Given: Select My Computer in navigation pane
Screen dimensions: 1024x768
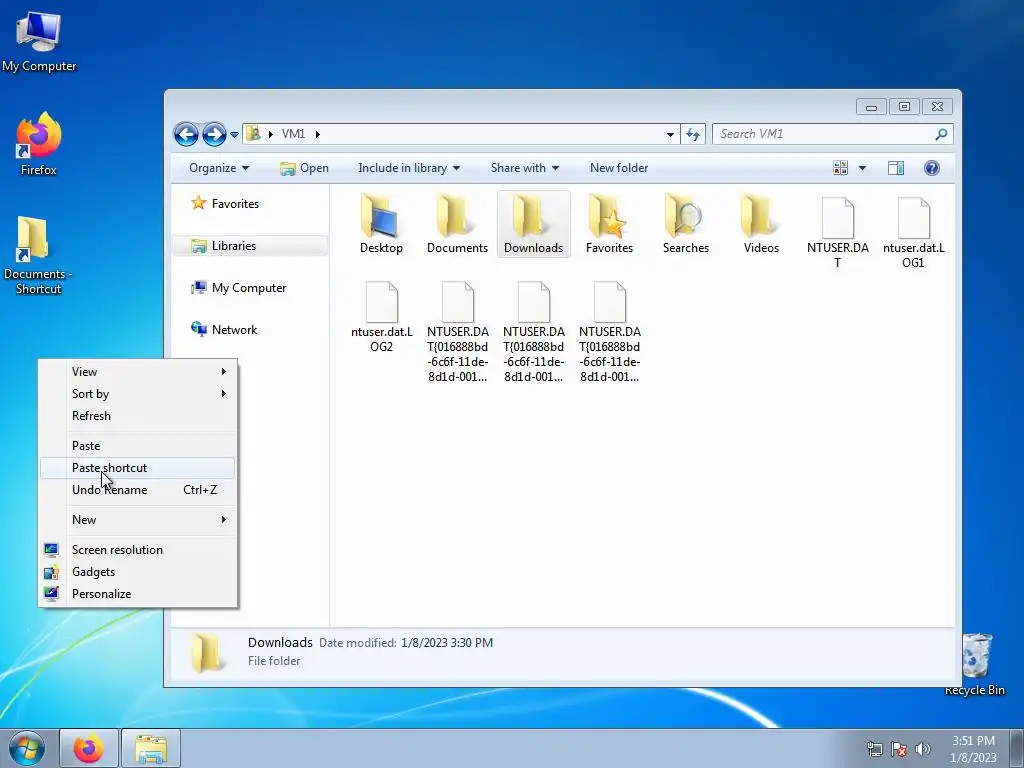Looking at the screenshot, I should (x=238, y=288).
